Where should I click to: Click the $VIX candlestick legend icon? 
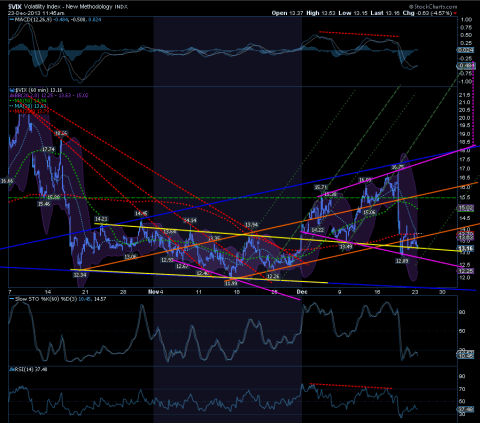(12, 90)
